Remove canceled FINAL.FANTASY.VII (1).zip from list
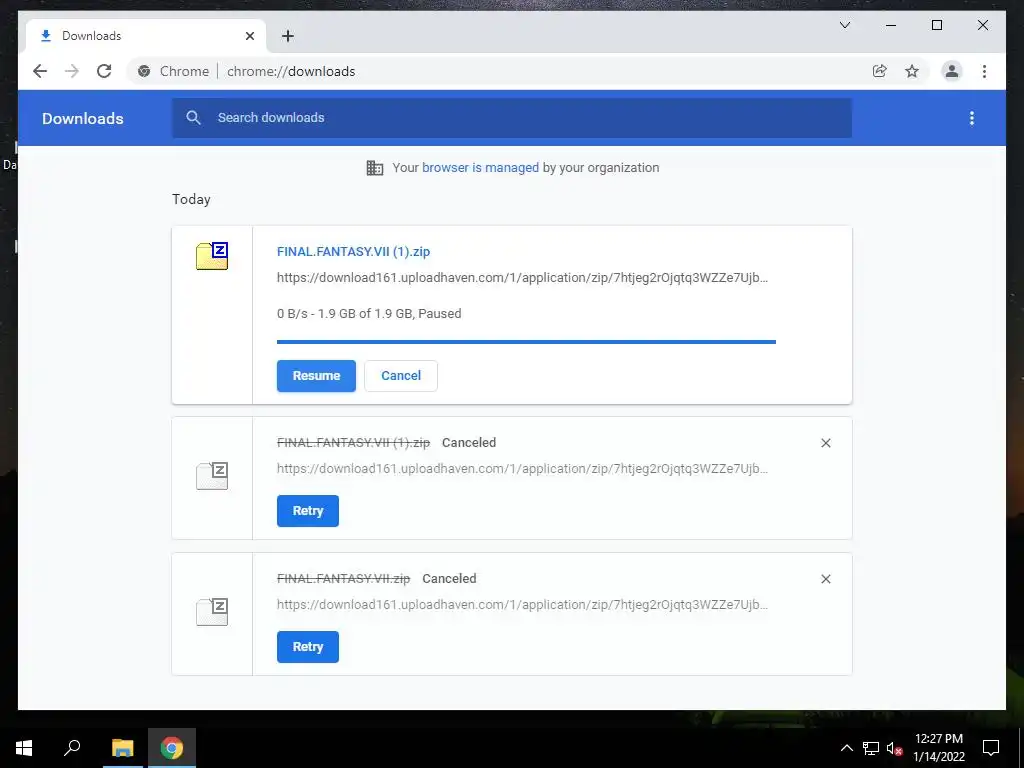 pyautogui.click(x=825, y=443)
